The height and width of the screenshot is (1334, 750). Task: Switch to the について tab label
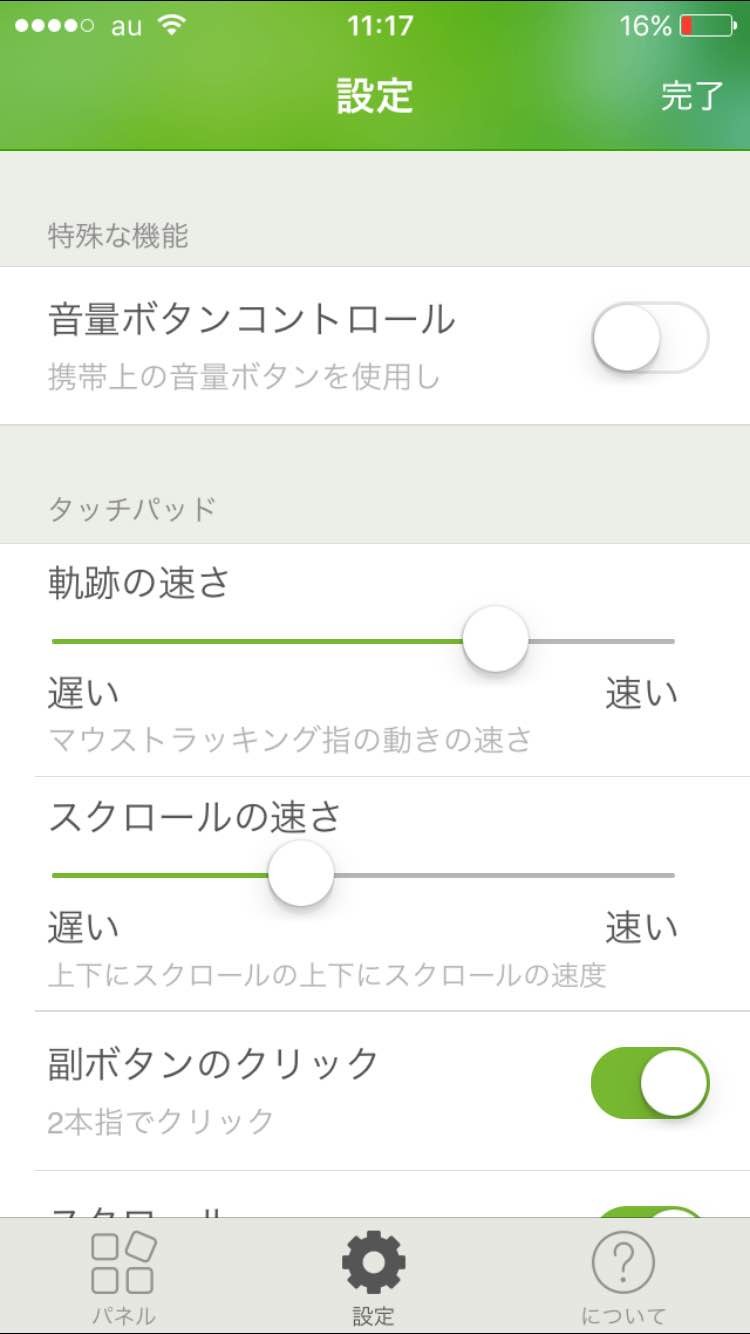coord(623,1316)
